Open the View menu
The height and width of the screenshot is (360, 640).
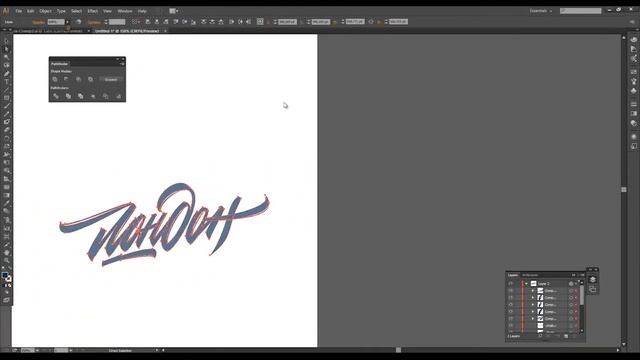107,11
